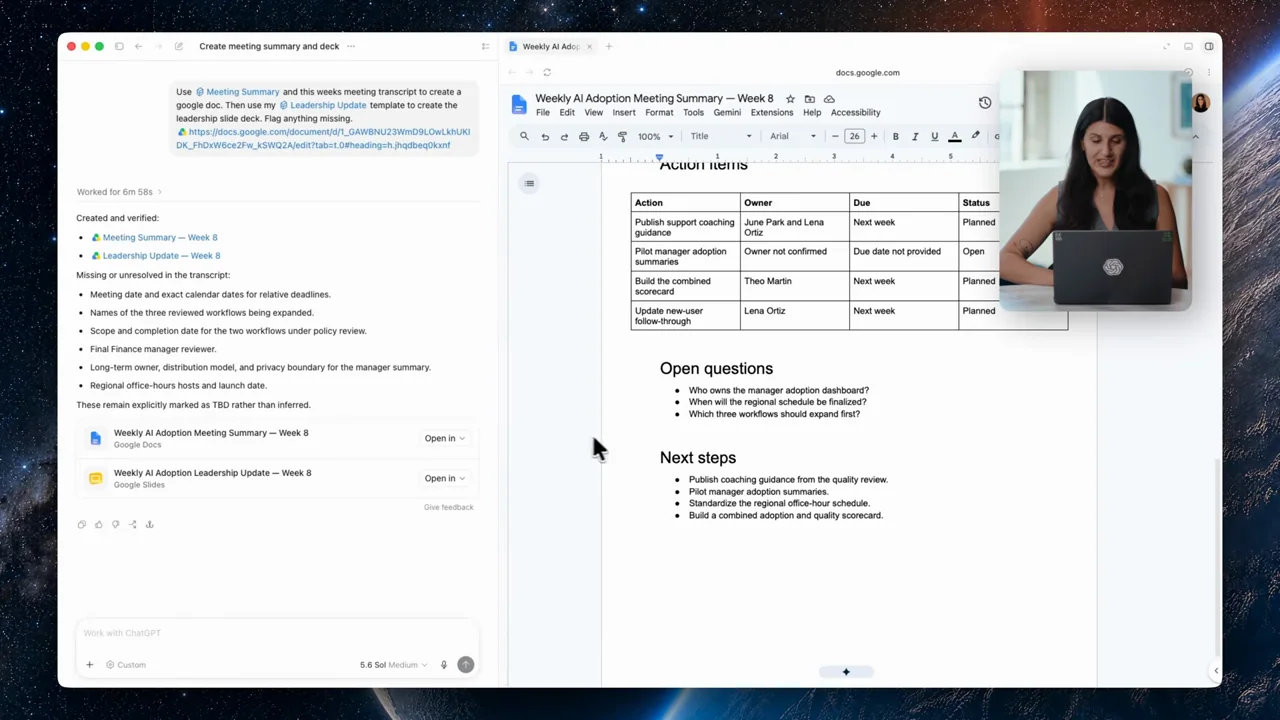Click the Meeting Summary skill mention
The image size is (1280, 720).
point(238,92)
